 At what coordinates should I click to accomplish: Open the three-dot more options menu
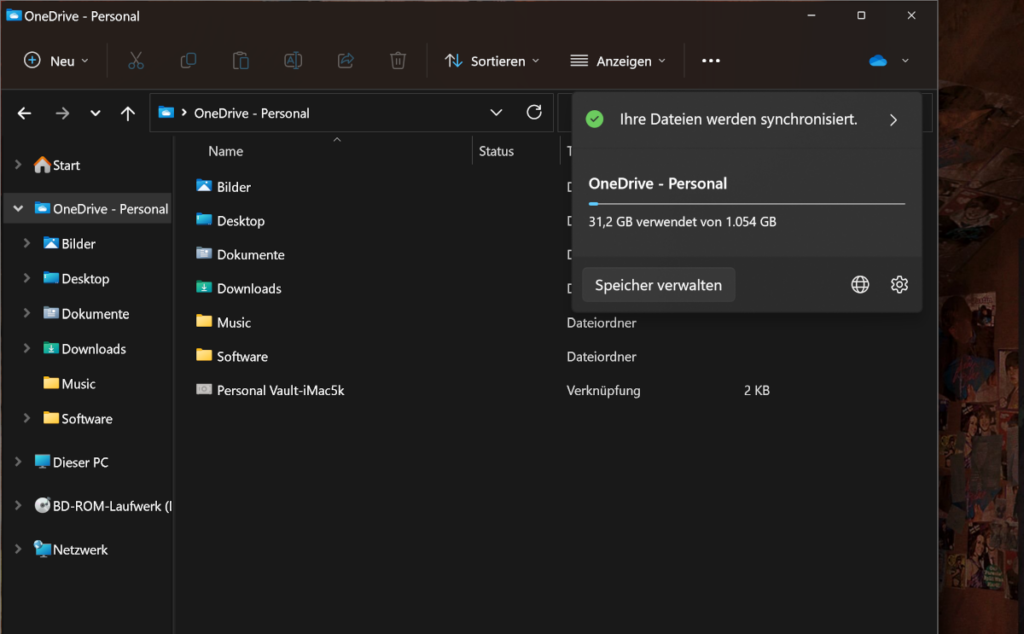pos(711,61)
